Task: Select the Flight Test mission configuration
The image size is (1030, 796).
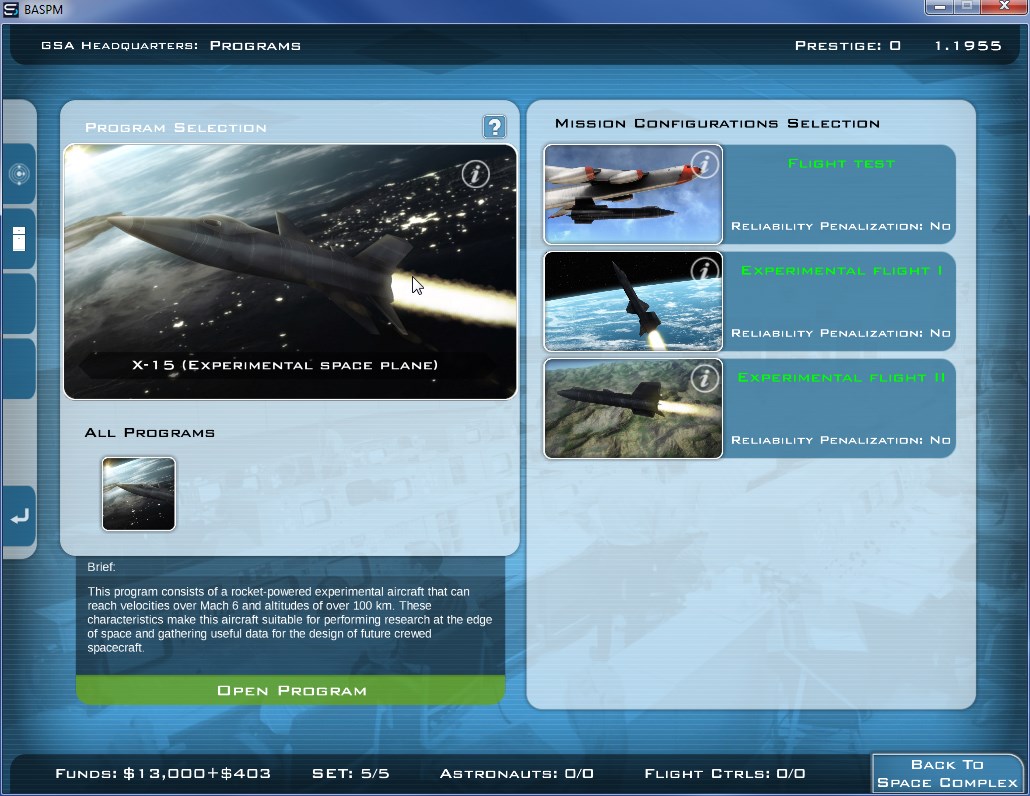Action: pyautogui.click(x=750, y=194)
